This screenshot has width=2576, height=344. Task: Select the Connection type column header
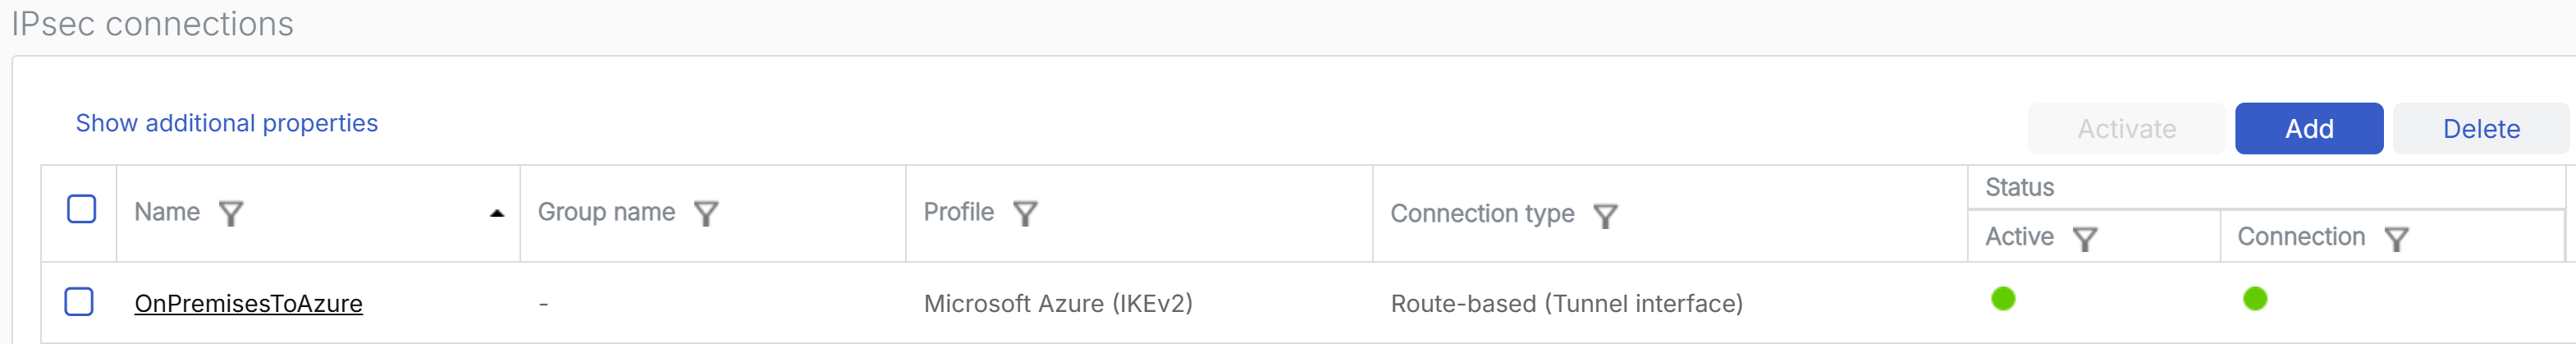pos(1482,214)
